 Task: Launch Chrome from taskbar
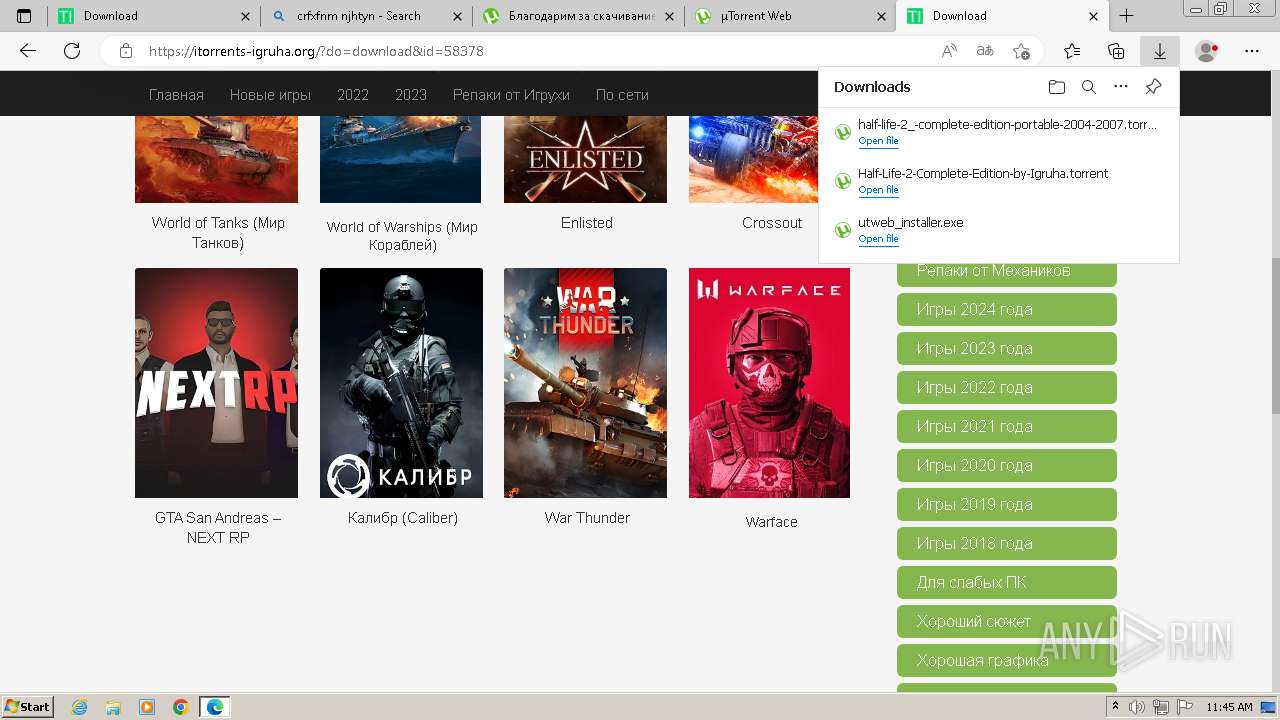point(181,707)
